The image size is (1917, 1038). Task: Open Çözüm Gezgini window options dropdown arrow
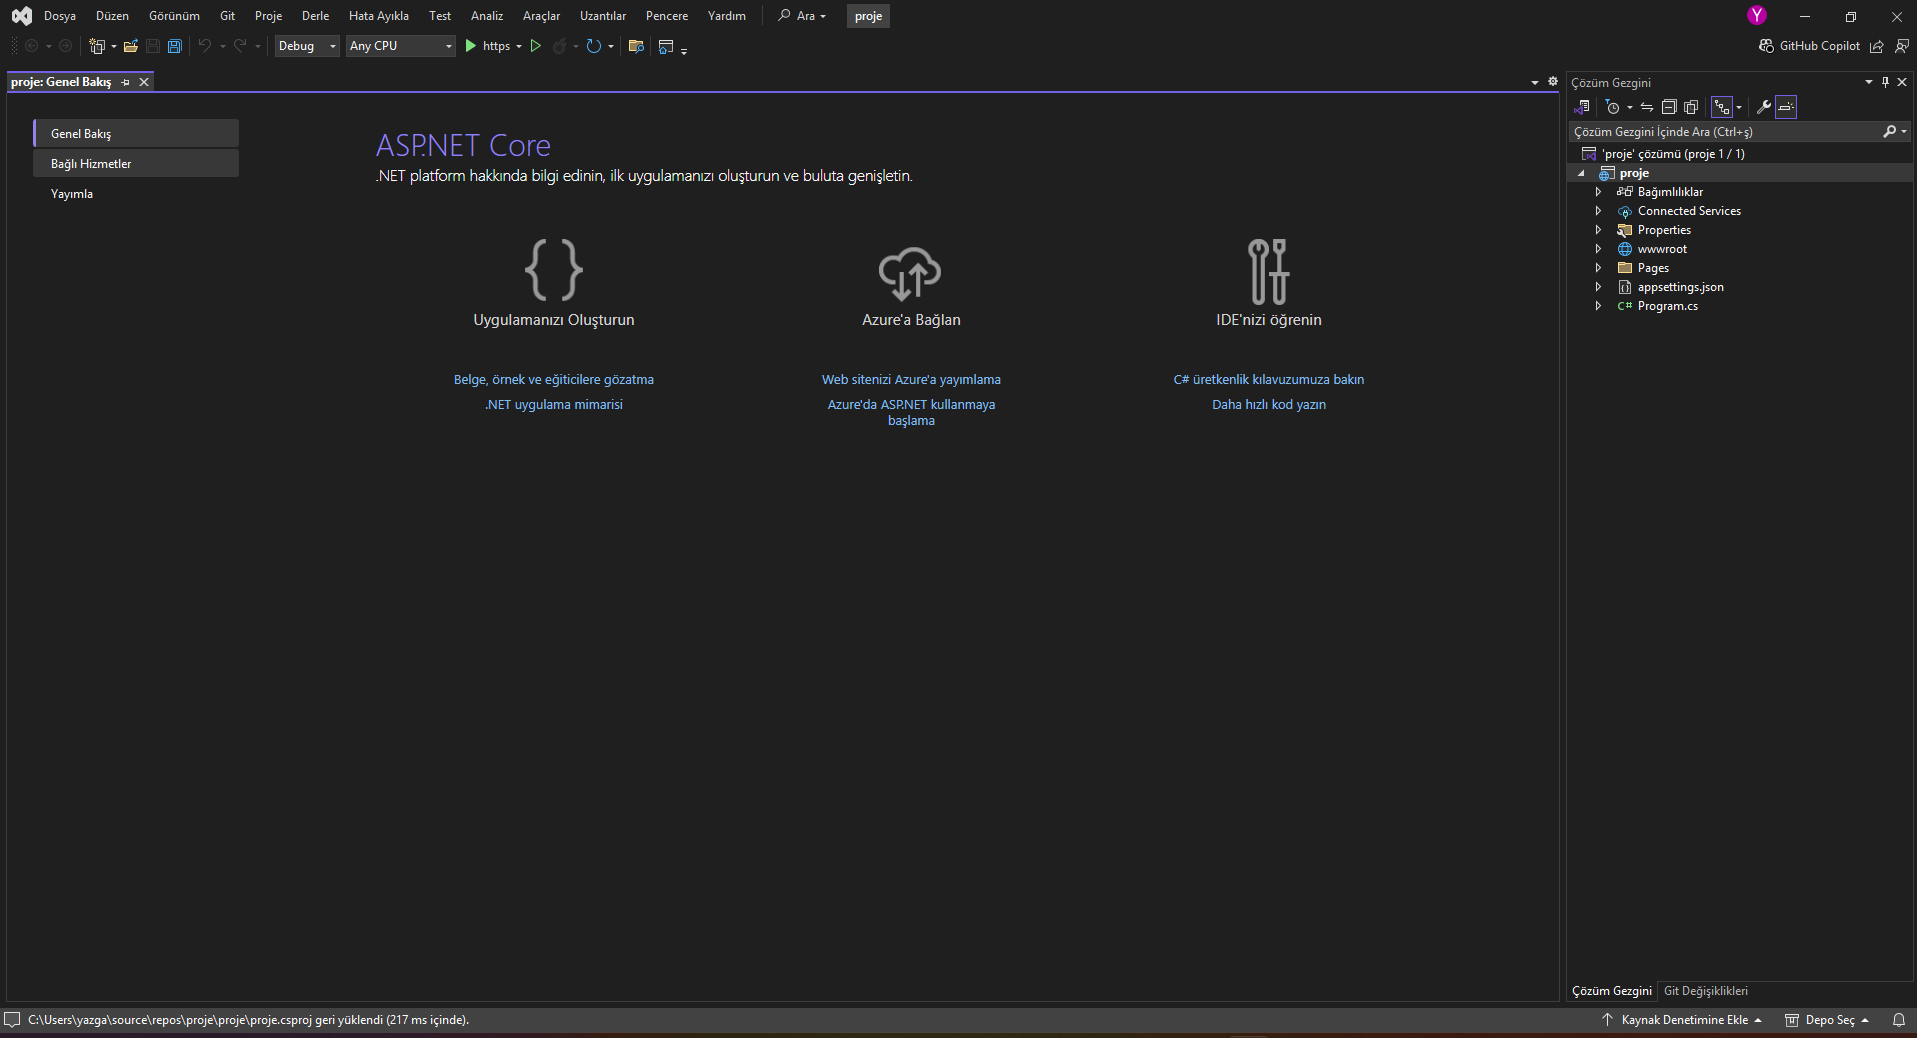pos(1868,82)
